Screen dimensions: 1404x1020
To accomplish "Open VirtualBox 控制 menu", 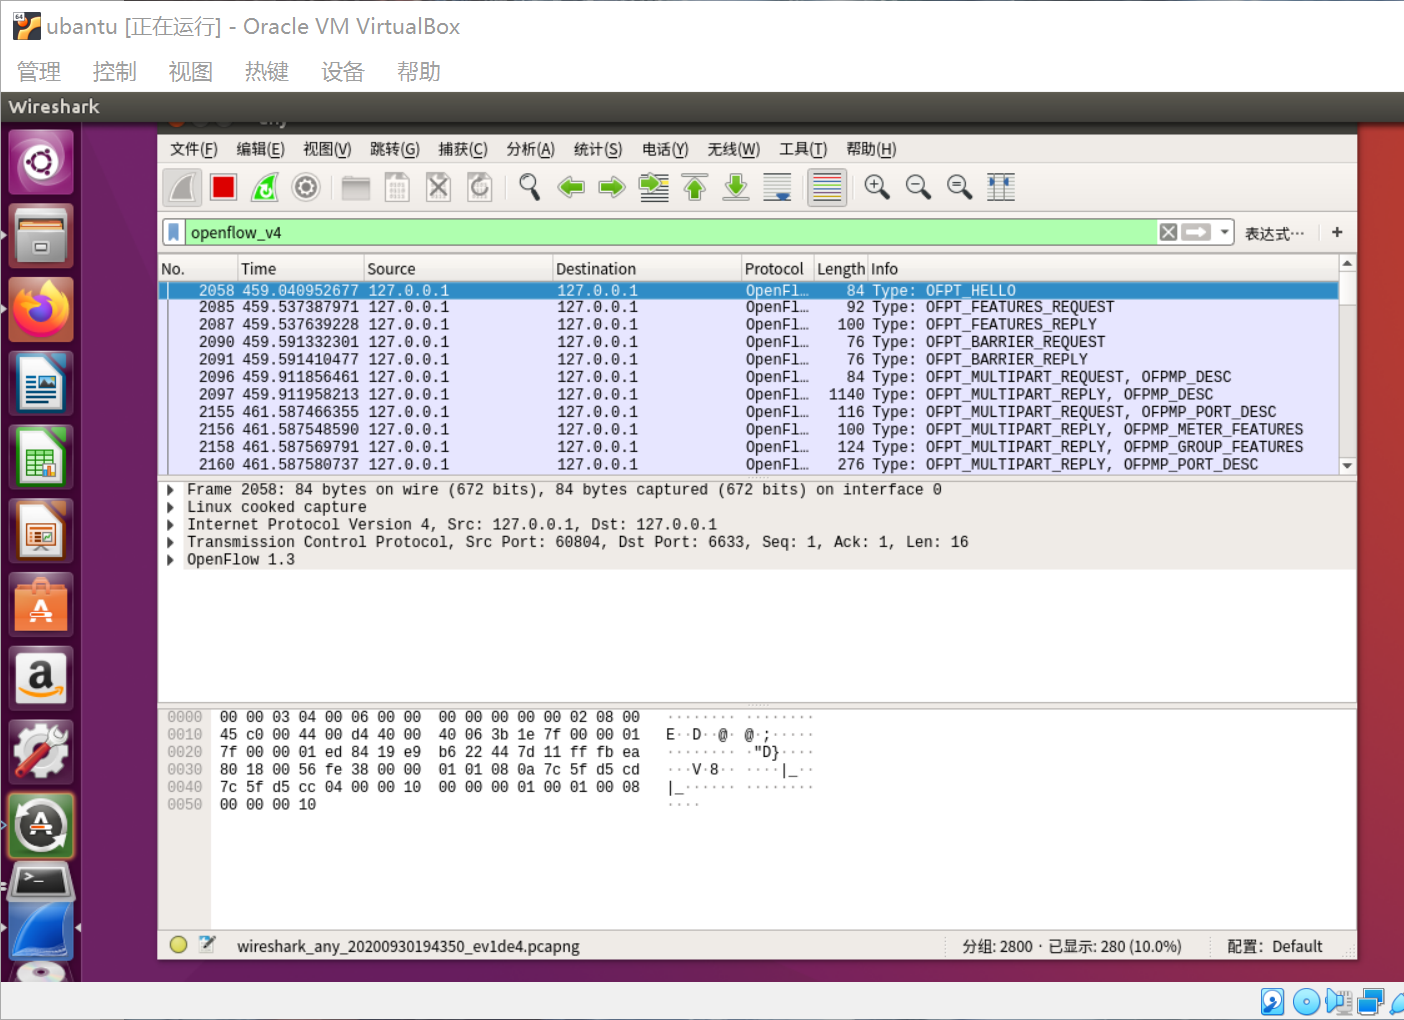I will pyautogui.click(x=115, y=72).
